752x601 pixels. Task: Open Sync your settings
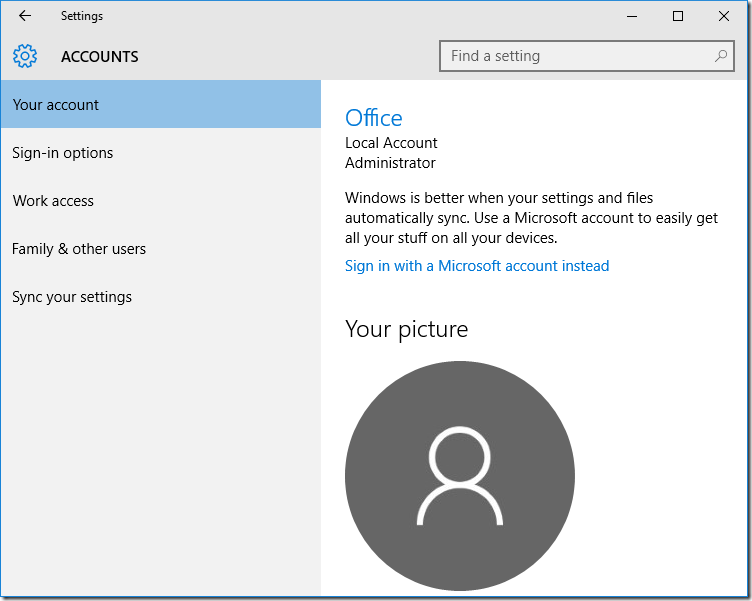161,296
